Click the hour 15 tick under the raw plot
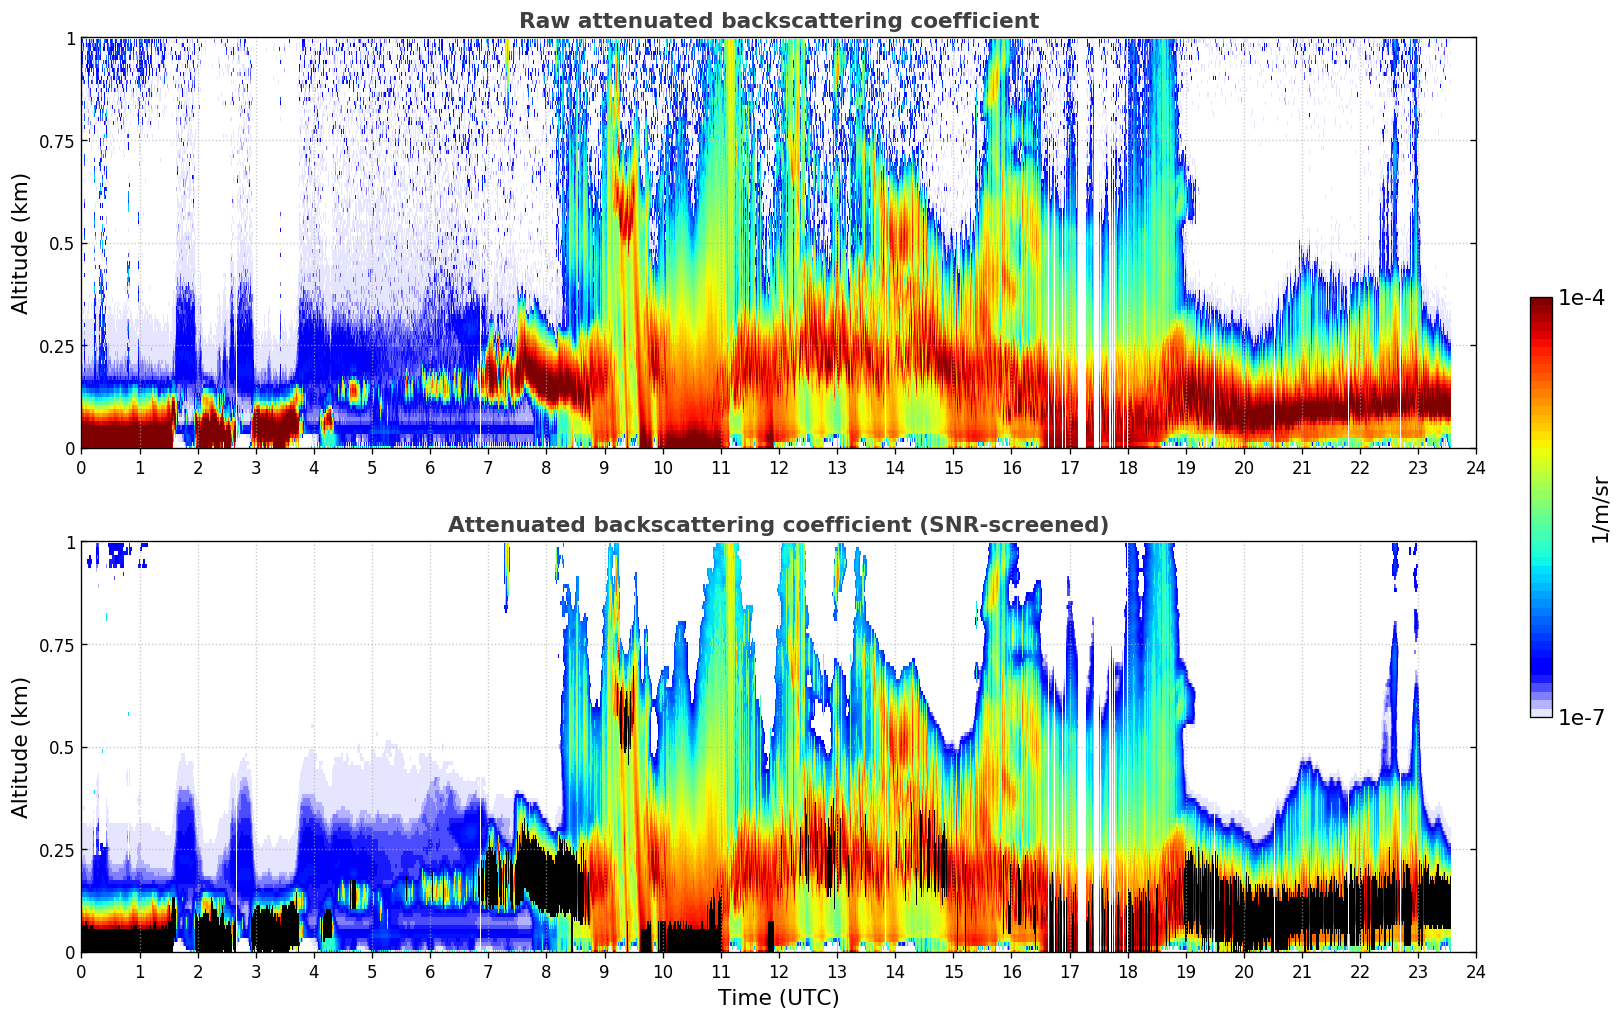This screenshot has width=1621, height=1020. click(953, 467)
